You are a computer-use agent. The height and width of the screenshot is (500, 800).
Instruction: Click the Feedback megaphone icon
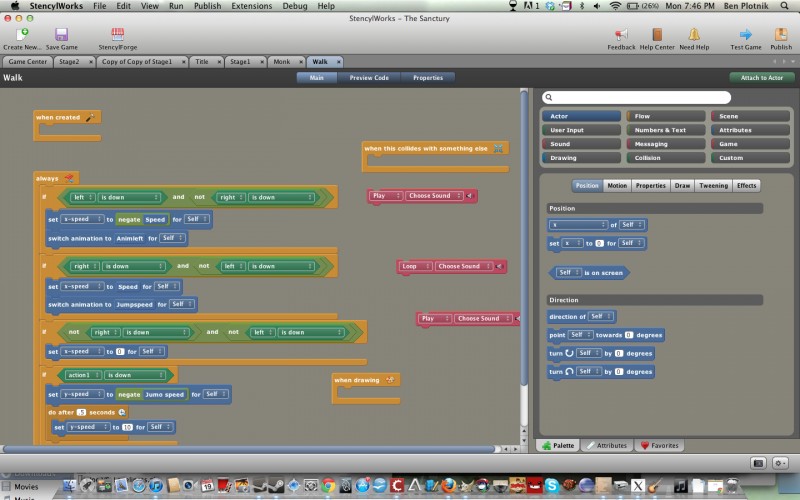click(x=621, y=35)
